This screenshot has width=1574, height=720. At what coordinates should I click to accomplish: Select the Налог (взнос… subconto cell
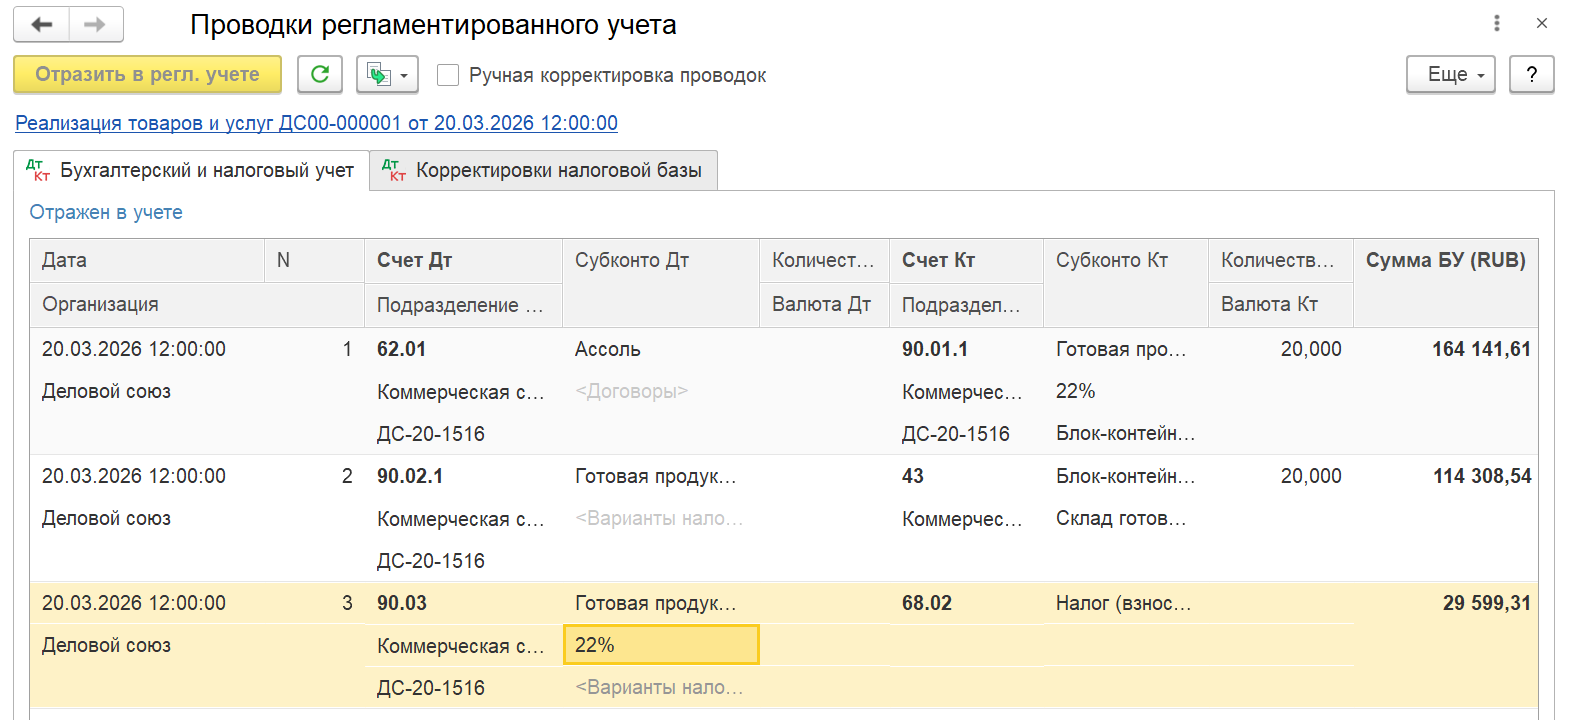(1126, 603)
